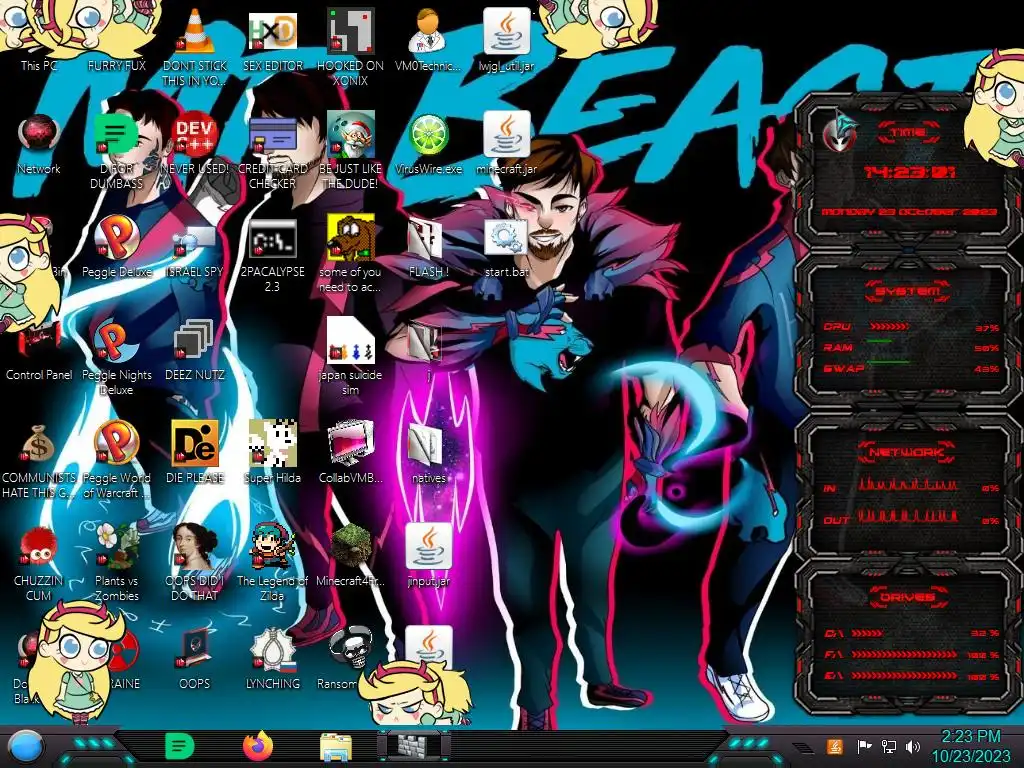Launch the Super Hilda game icon
The width and height of the screenshot is (1024, 768).
(x=272, y=452)
